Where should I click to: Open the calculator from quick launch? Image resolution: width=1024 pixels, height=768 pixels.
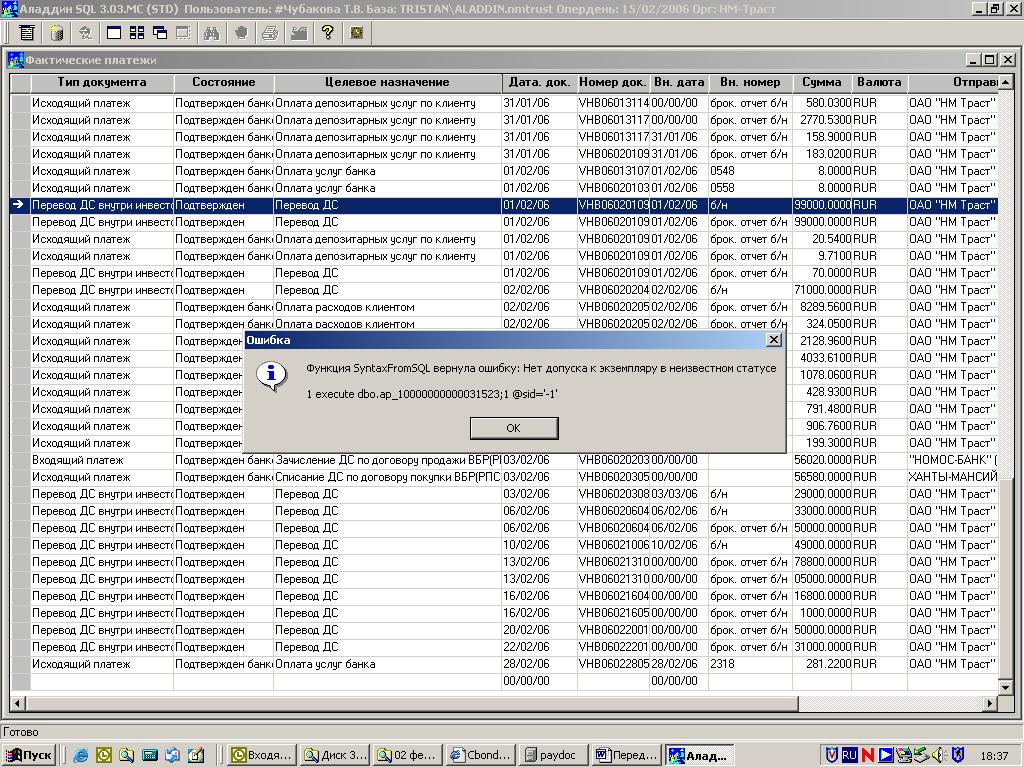coord(150,755)
